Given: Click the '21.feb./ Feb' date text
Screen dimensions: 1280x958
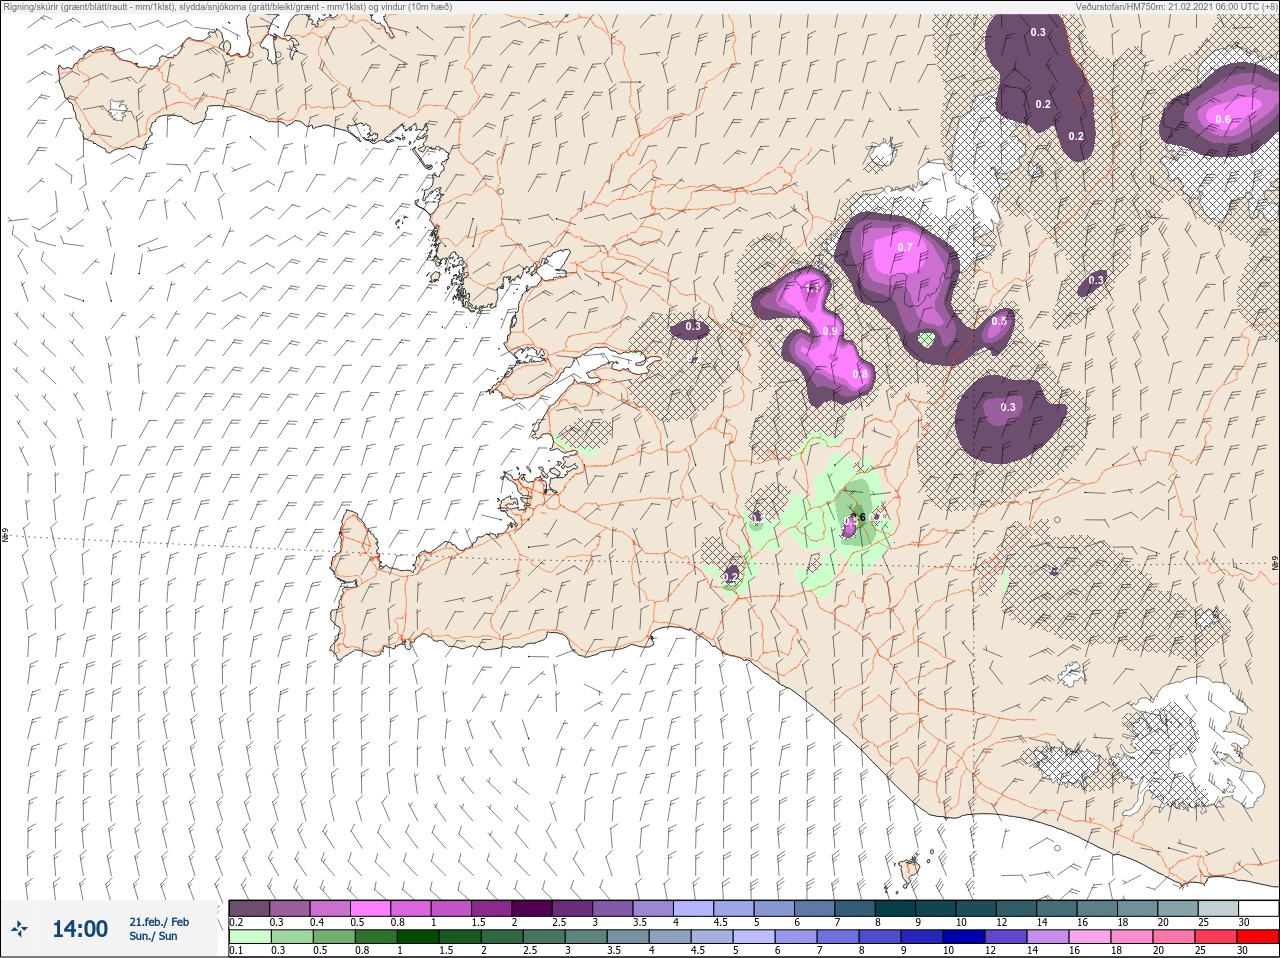Looking at the screenshot, I should 159,922.
